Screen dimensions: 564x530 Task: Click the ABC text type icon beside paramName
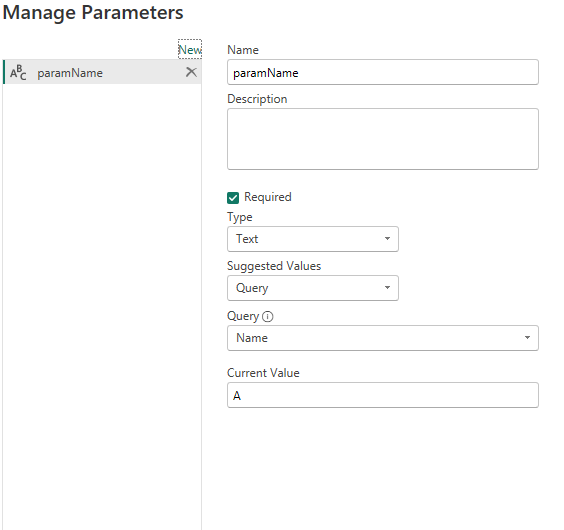pyautogui.click(x=18, y=72)
